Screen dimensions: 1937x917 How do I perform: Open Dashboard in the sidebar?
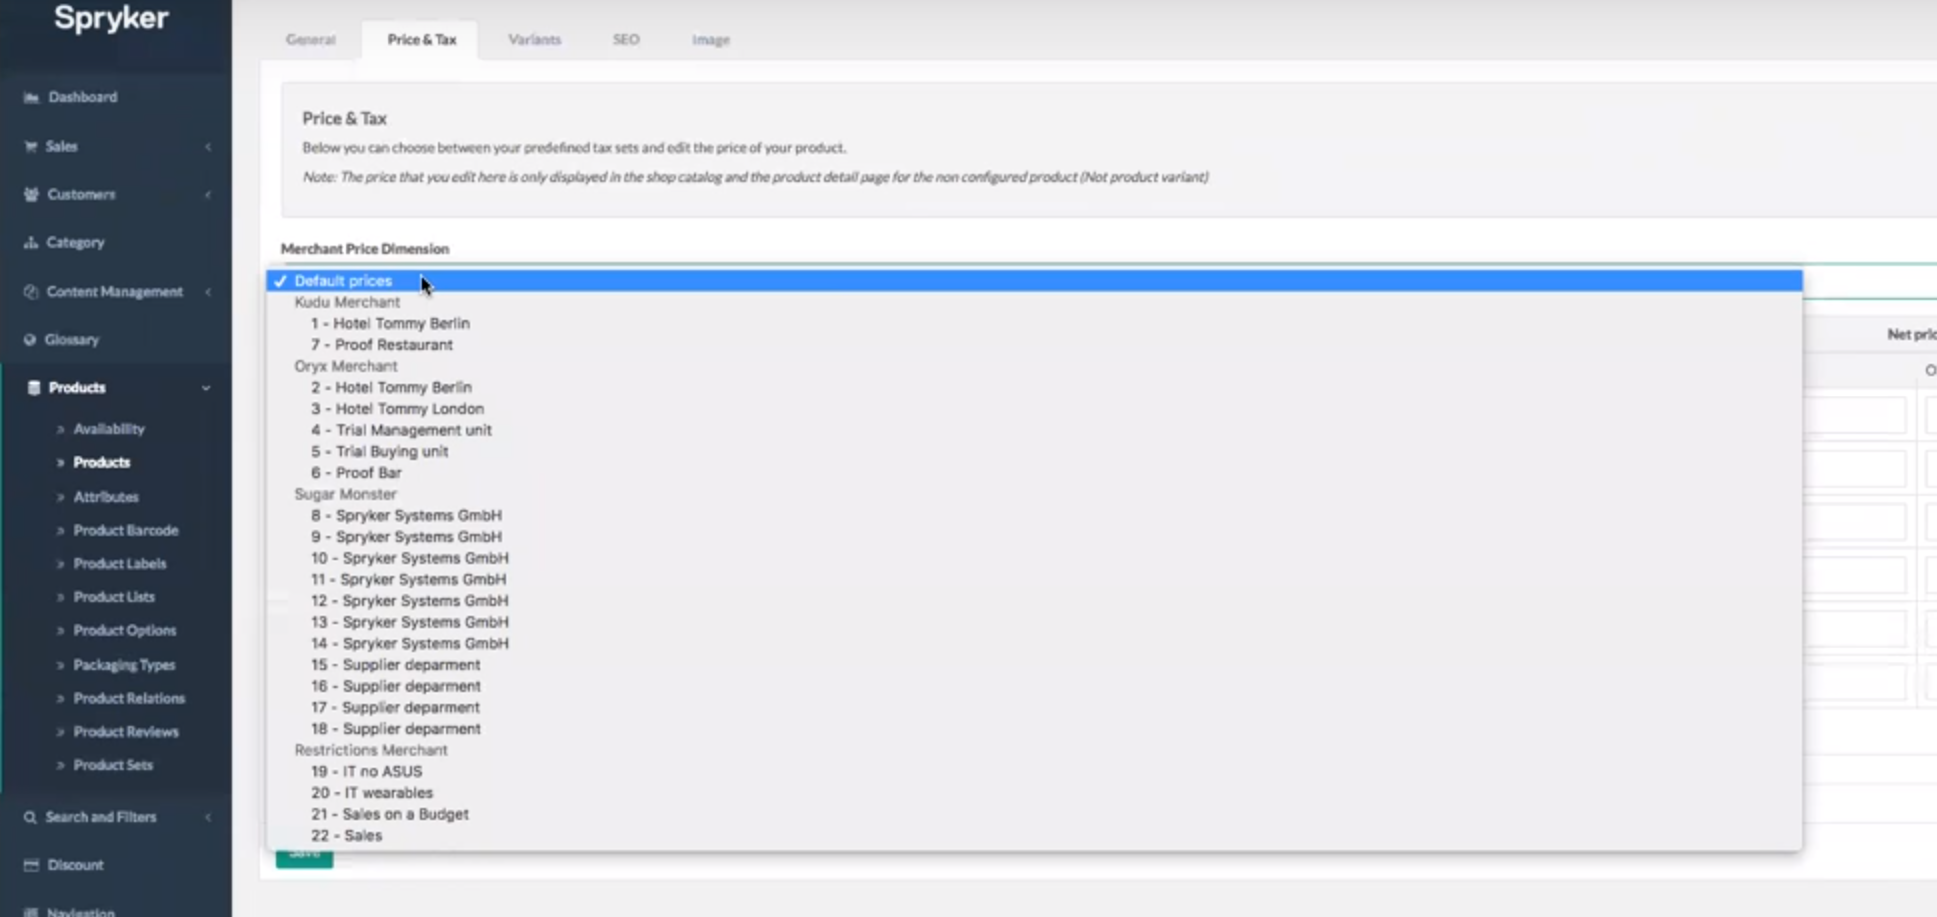pos(83,98)
